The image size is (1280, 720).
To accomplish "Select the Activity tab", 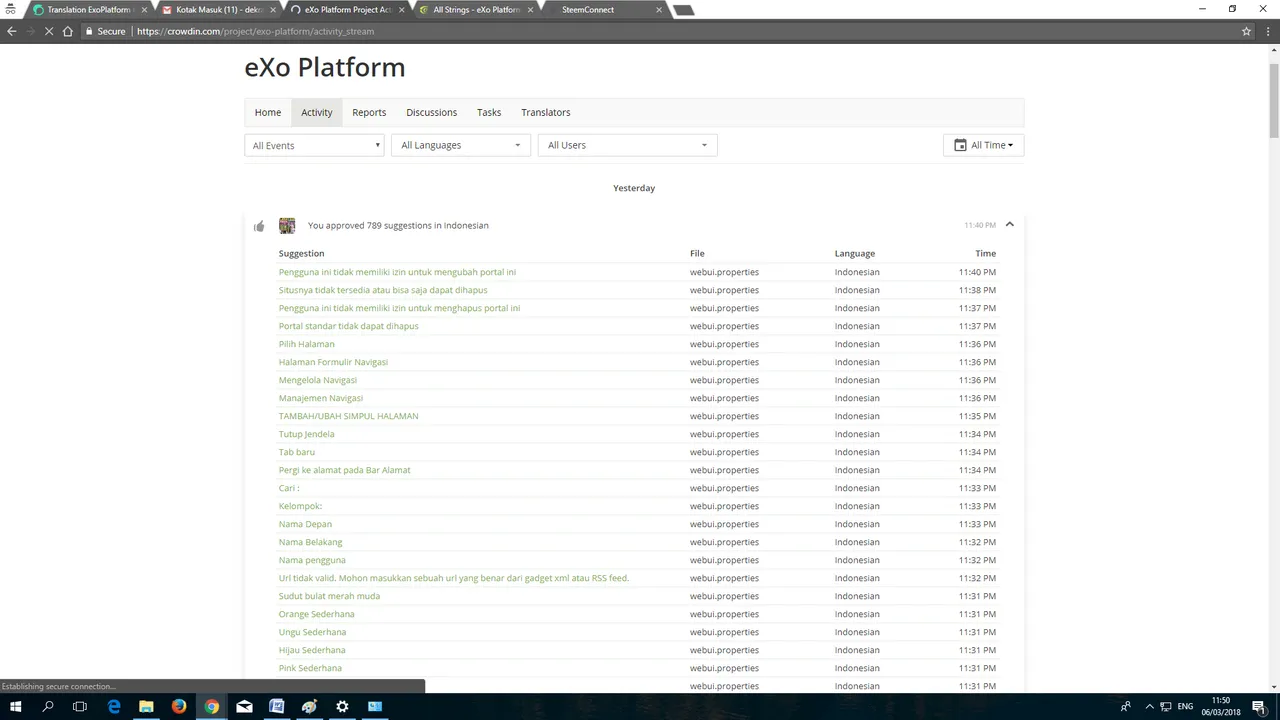I will point(316,112).
